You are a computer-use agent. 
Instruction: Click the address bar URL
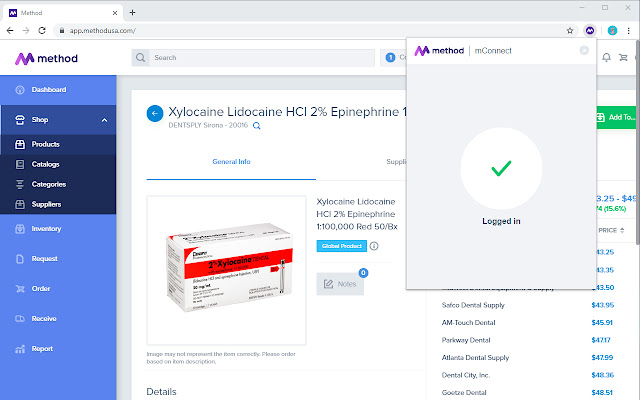102,31
